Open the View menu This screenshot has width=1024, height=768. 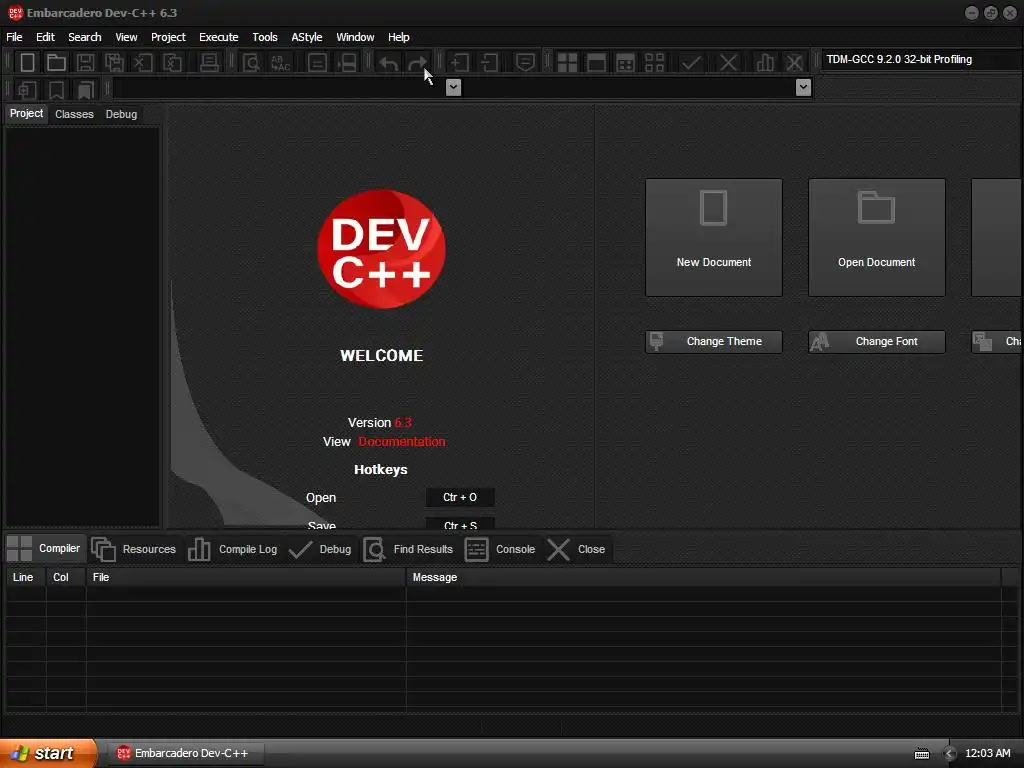[x=126, y=37]
